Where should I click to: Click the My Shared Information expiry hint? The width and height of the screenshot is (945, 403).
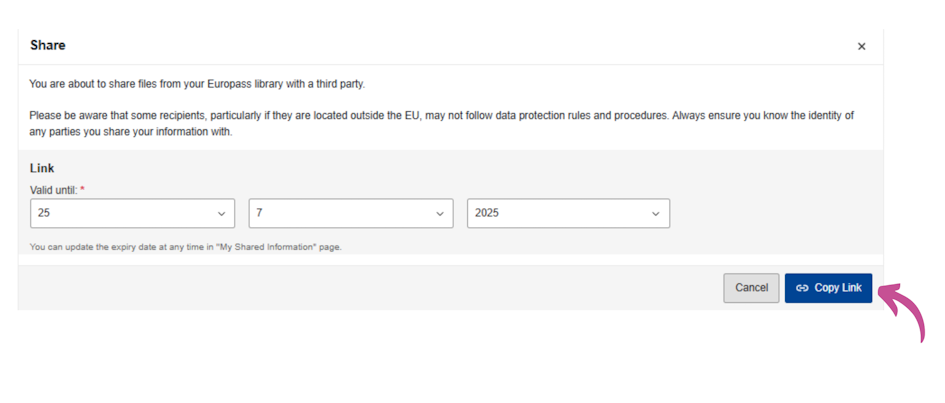click(186, 247)
